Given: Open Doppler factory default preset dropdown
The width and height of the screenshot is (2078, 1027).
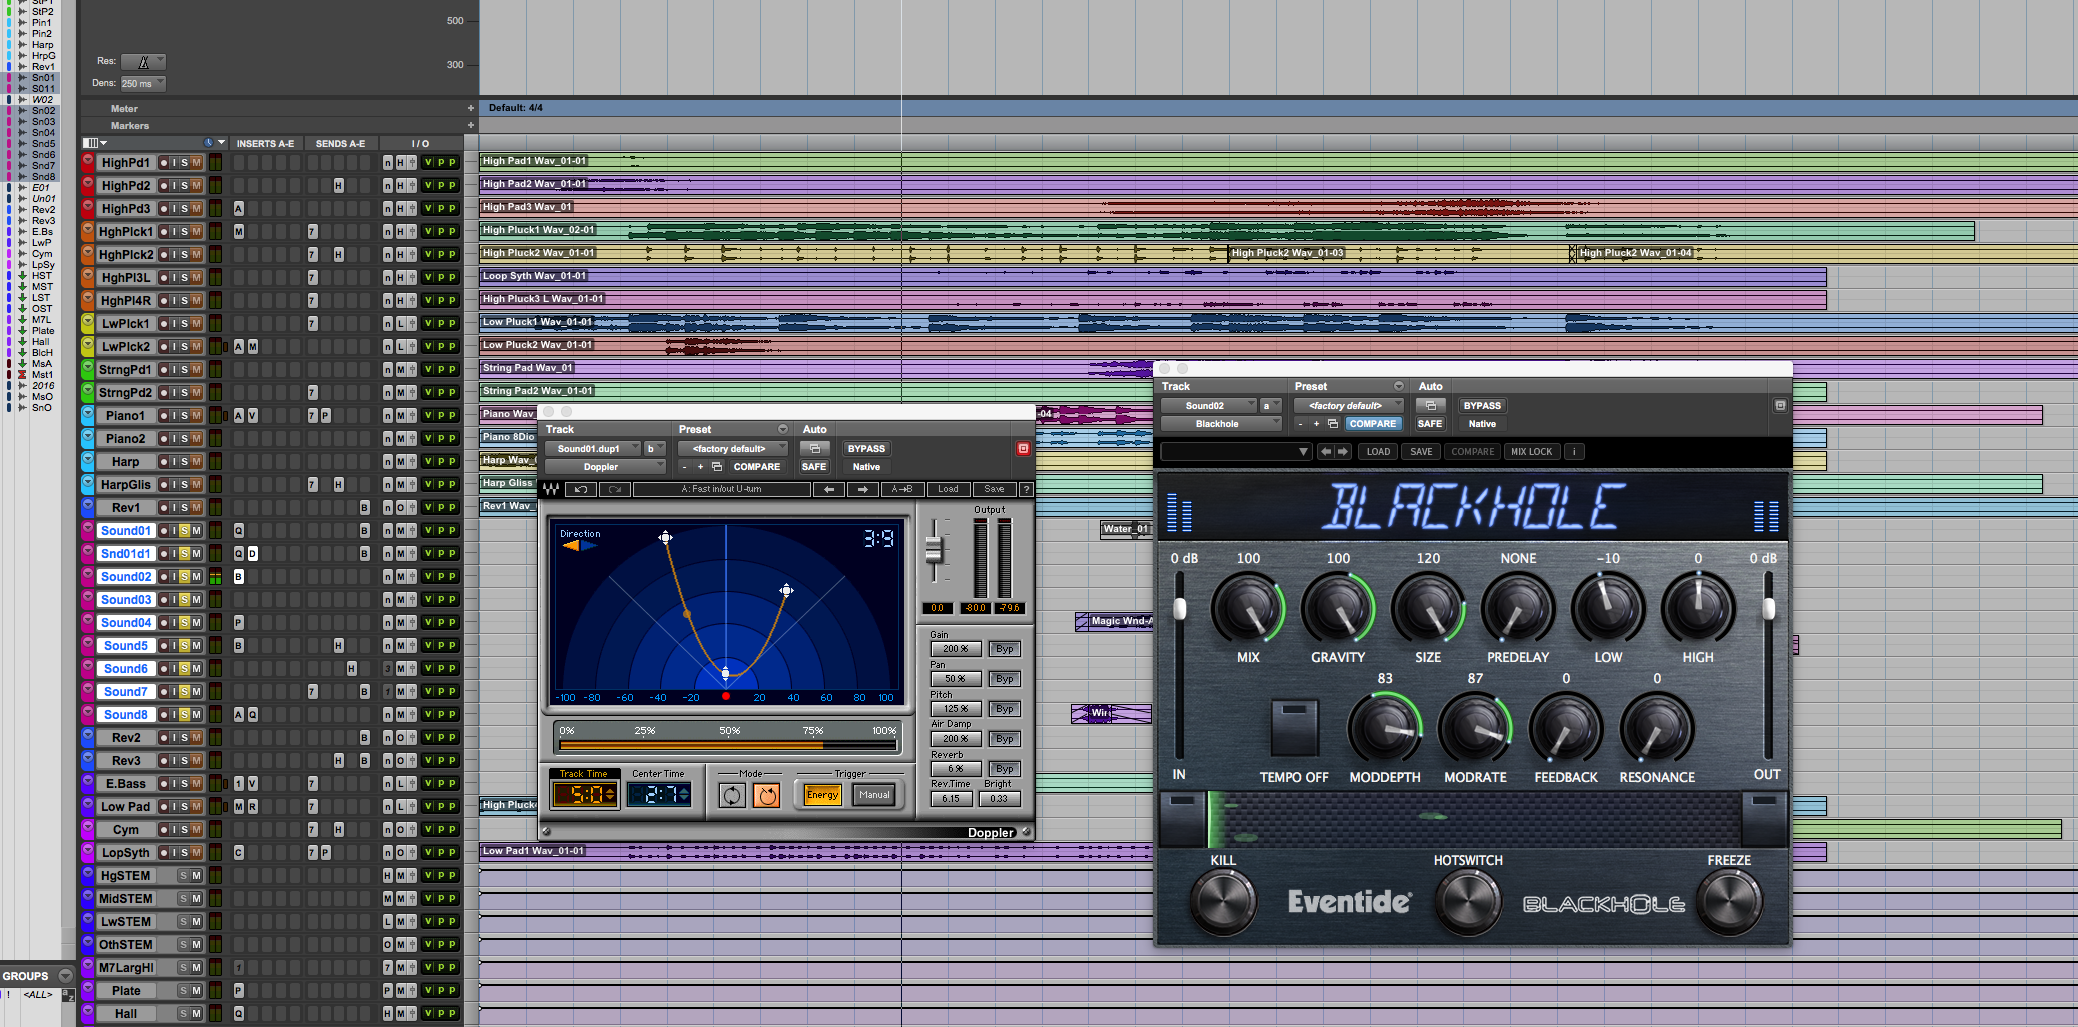Looking at the screenshot, I should click(x=733, y=449).
